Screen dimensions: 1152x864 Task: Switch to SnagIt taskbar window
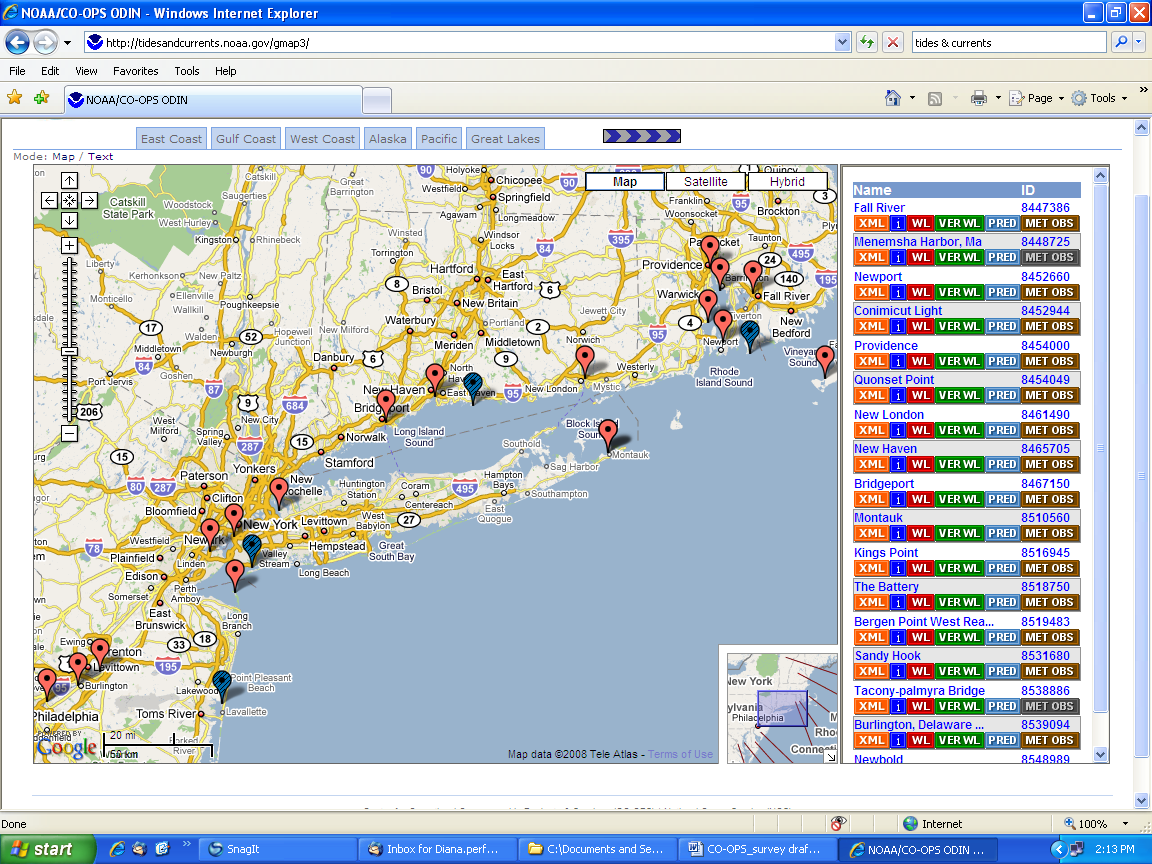click(278, 849)
